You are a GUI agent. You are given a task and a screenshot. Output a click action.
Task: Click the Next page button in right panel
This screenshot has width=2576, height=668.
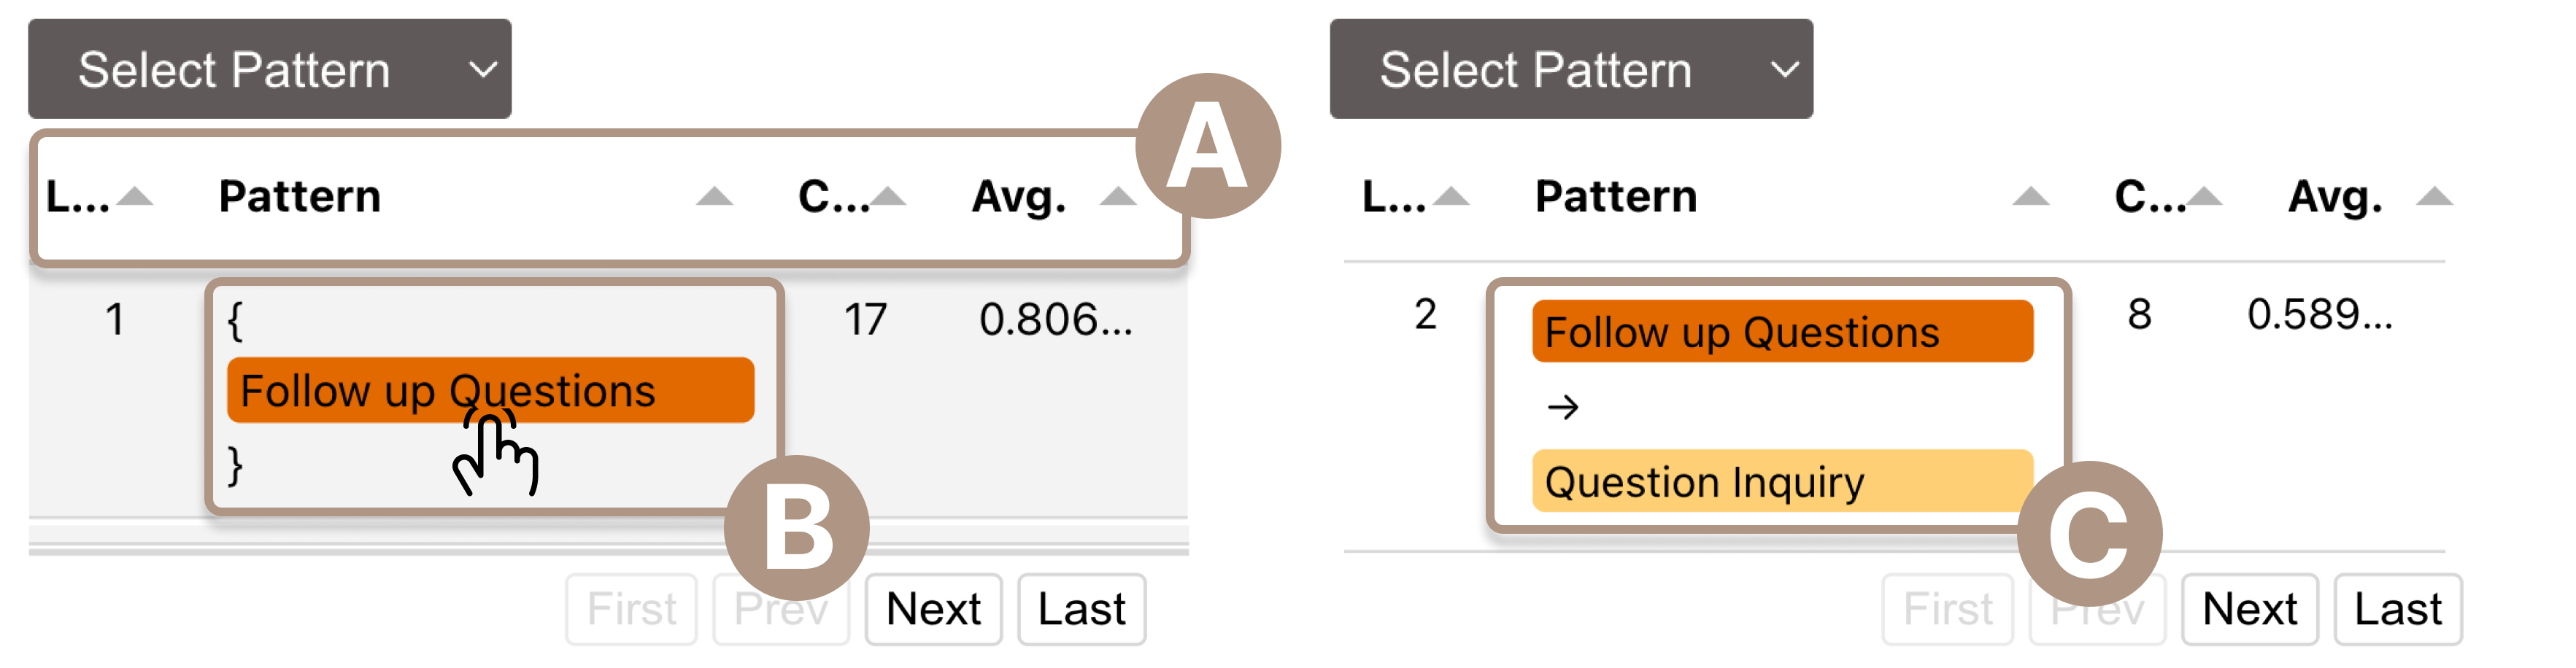pos(2249,609)
